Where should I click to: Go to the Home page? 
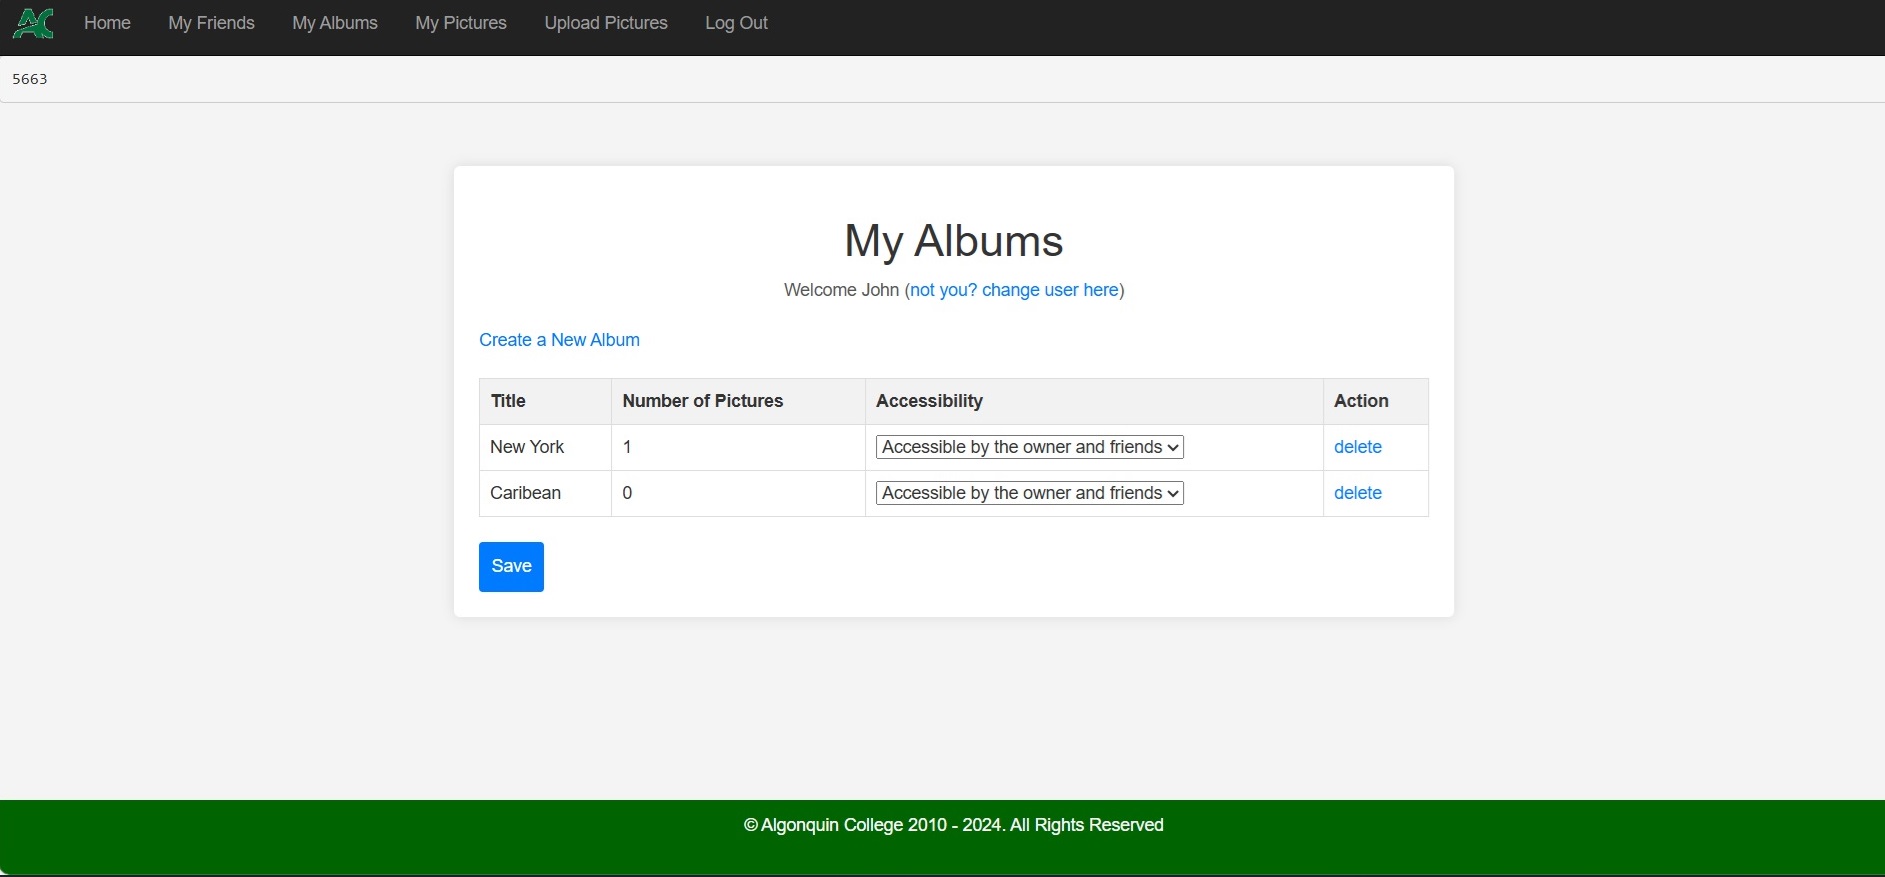pos(107,23)
